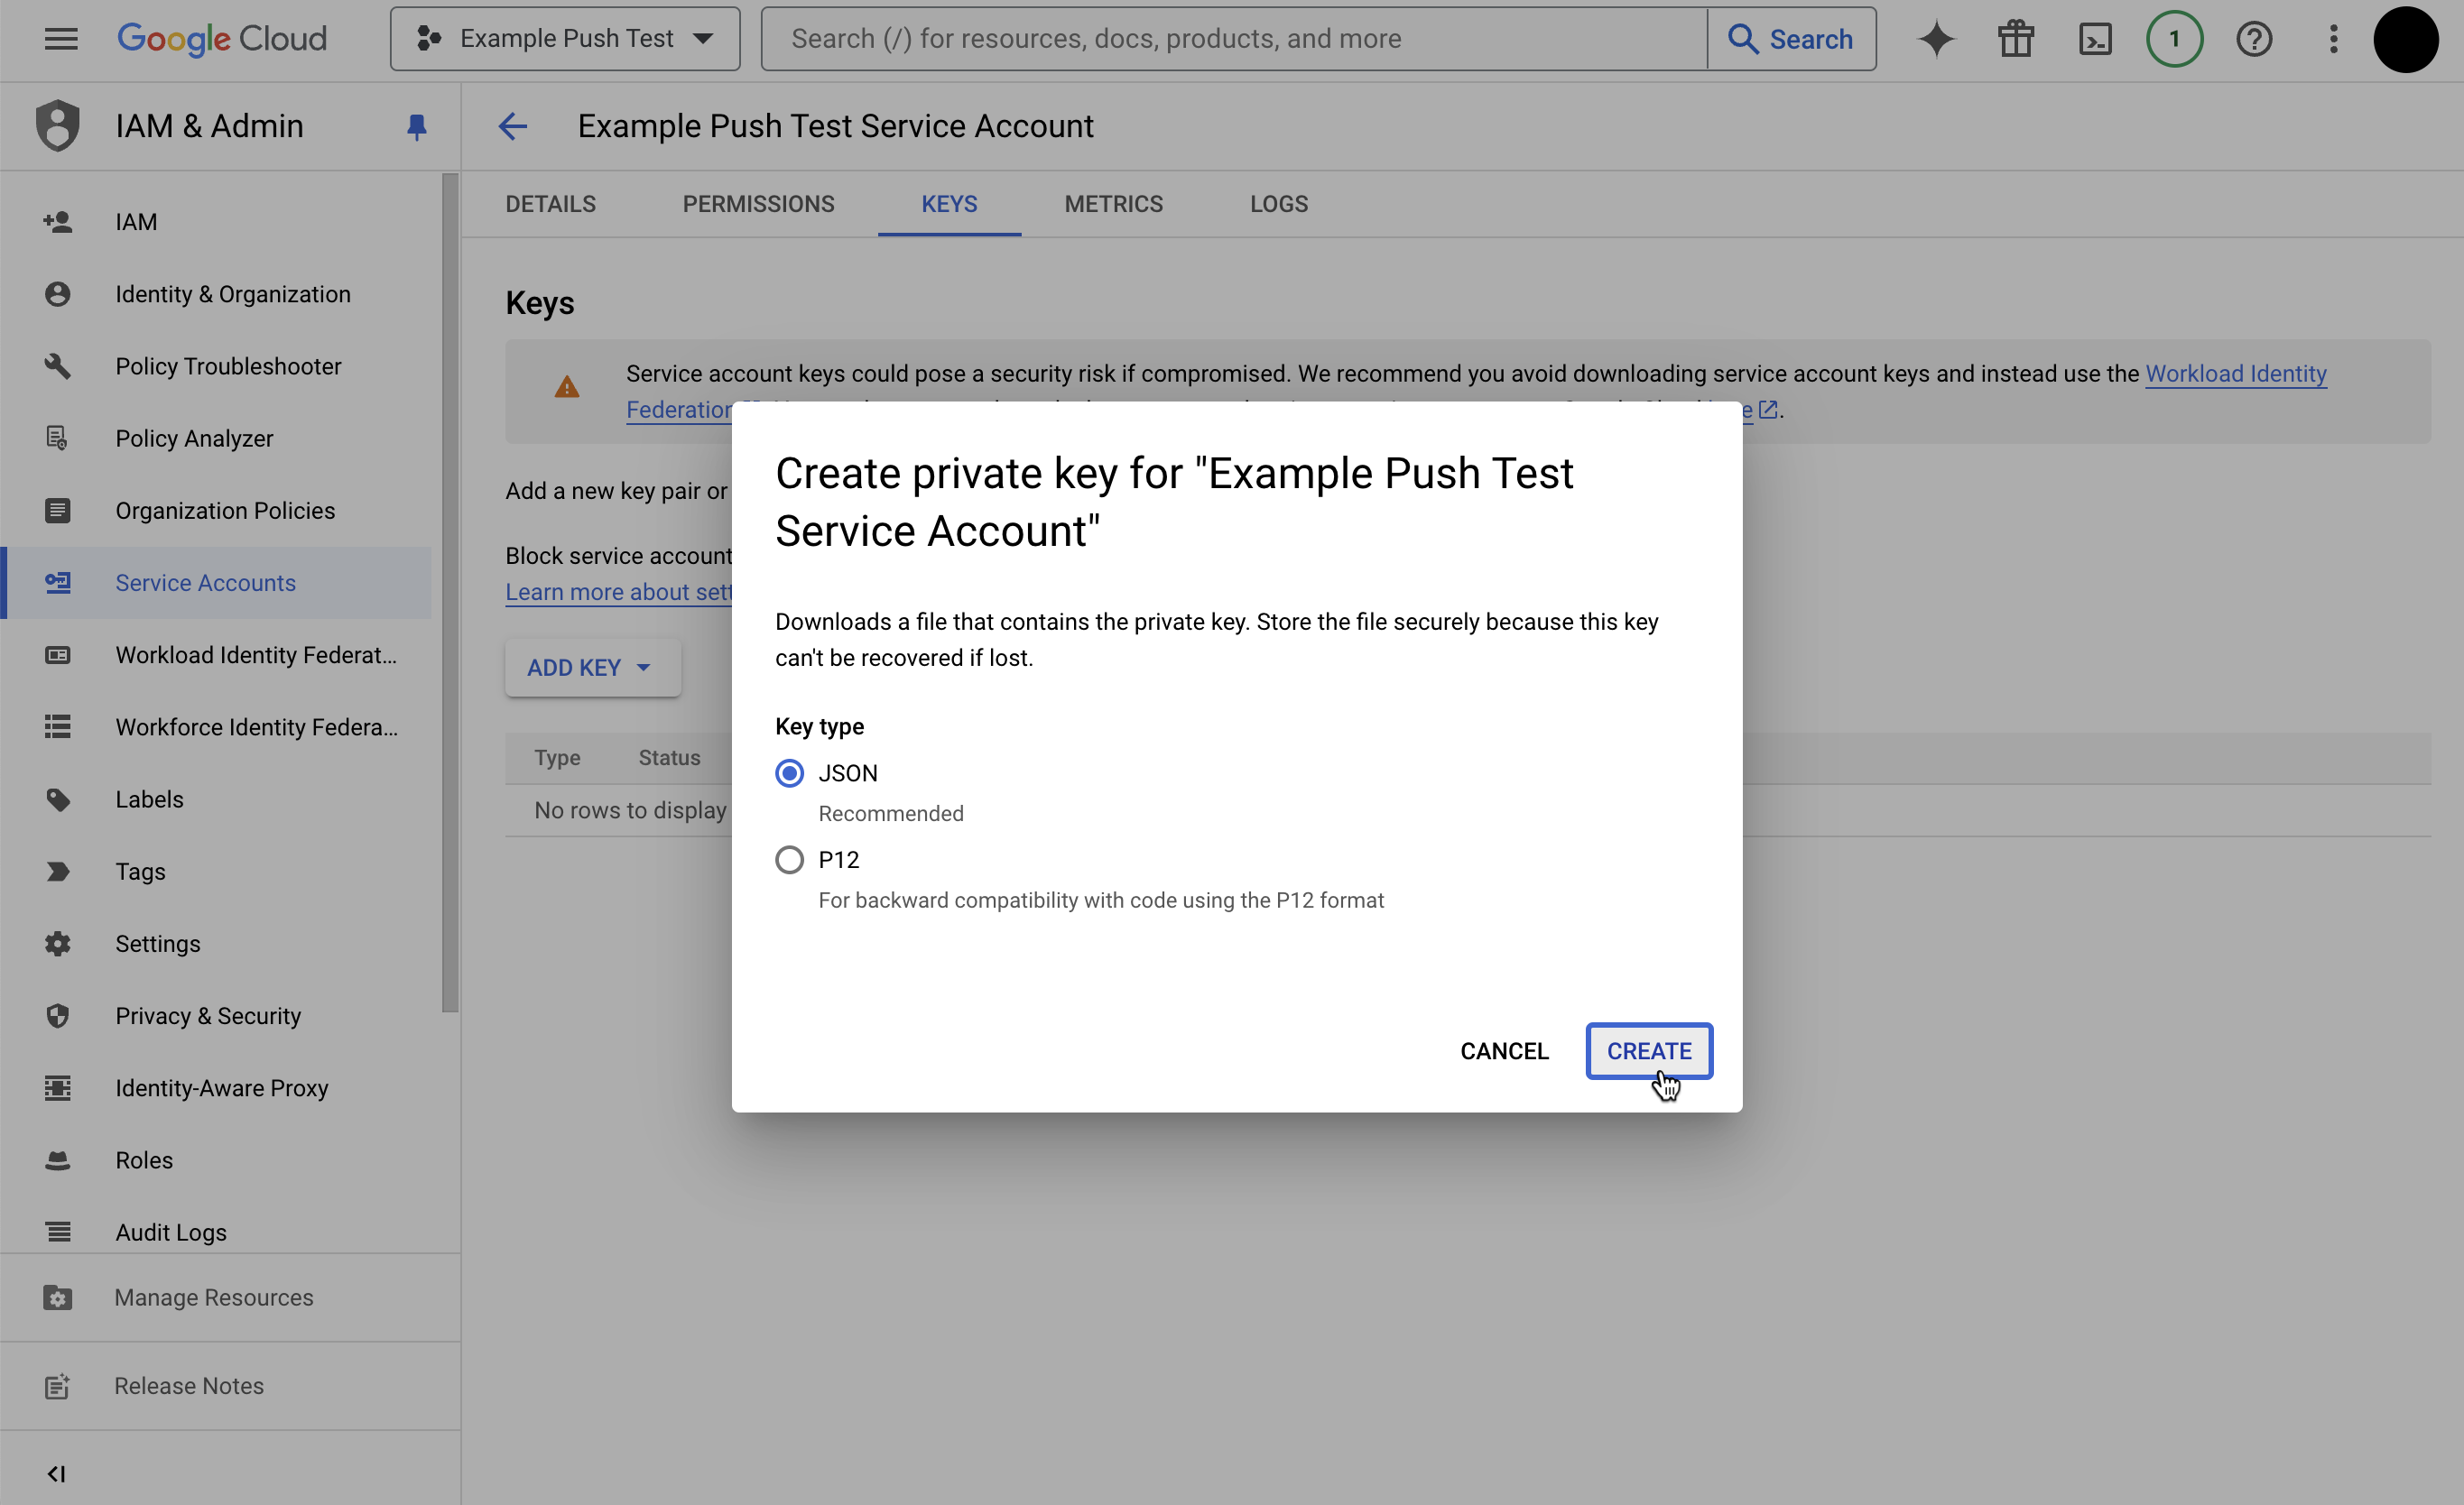
Task: Click the Google Cloud logo
Action: pyautogui.click(x=222, y=39)
